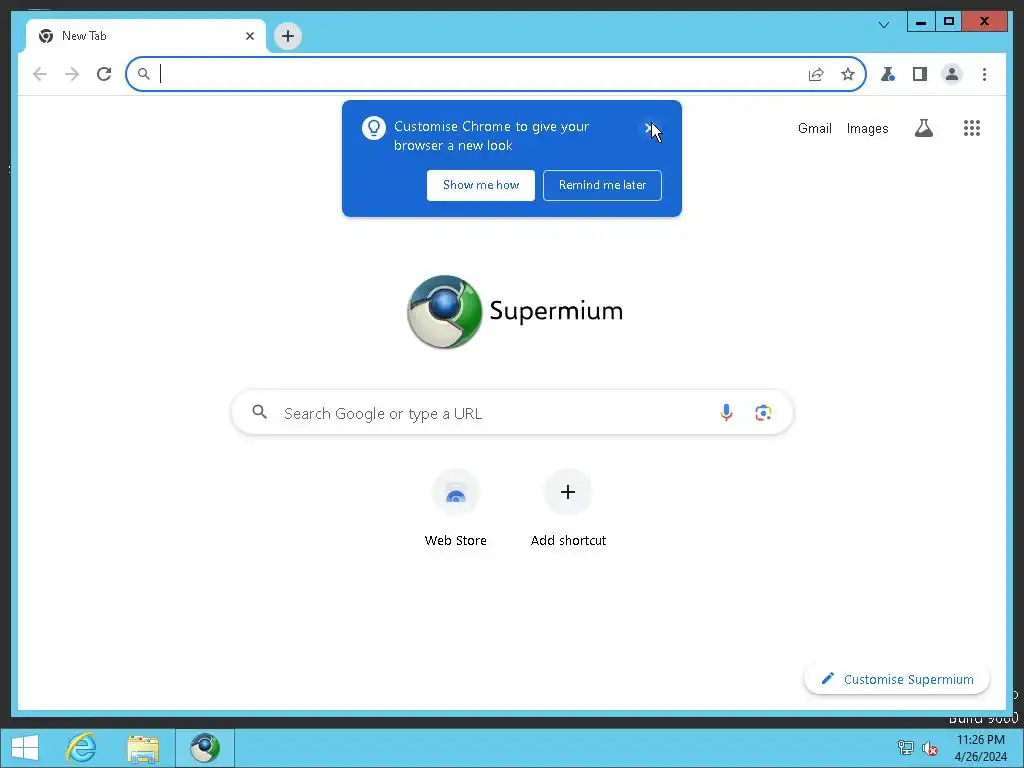1024x768 pixels.
Task: Close the New Tab tab
Action: tap(249, 36)
